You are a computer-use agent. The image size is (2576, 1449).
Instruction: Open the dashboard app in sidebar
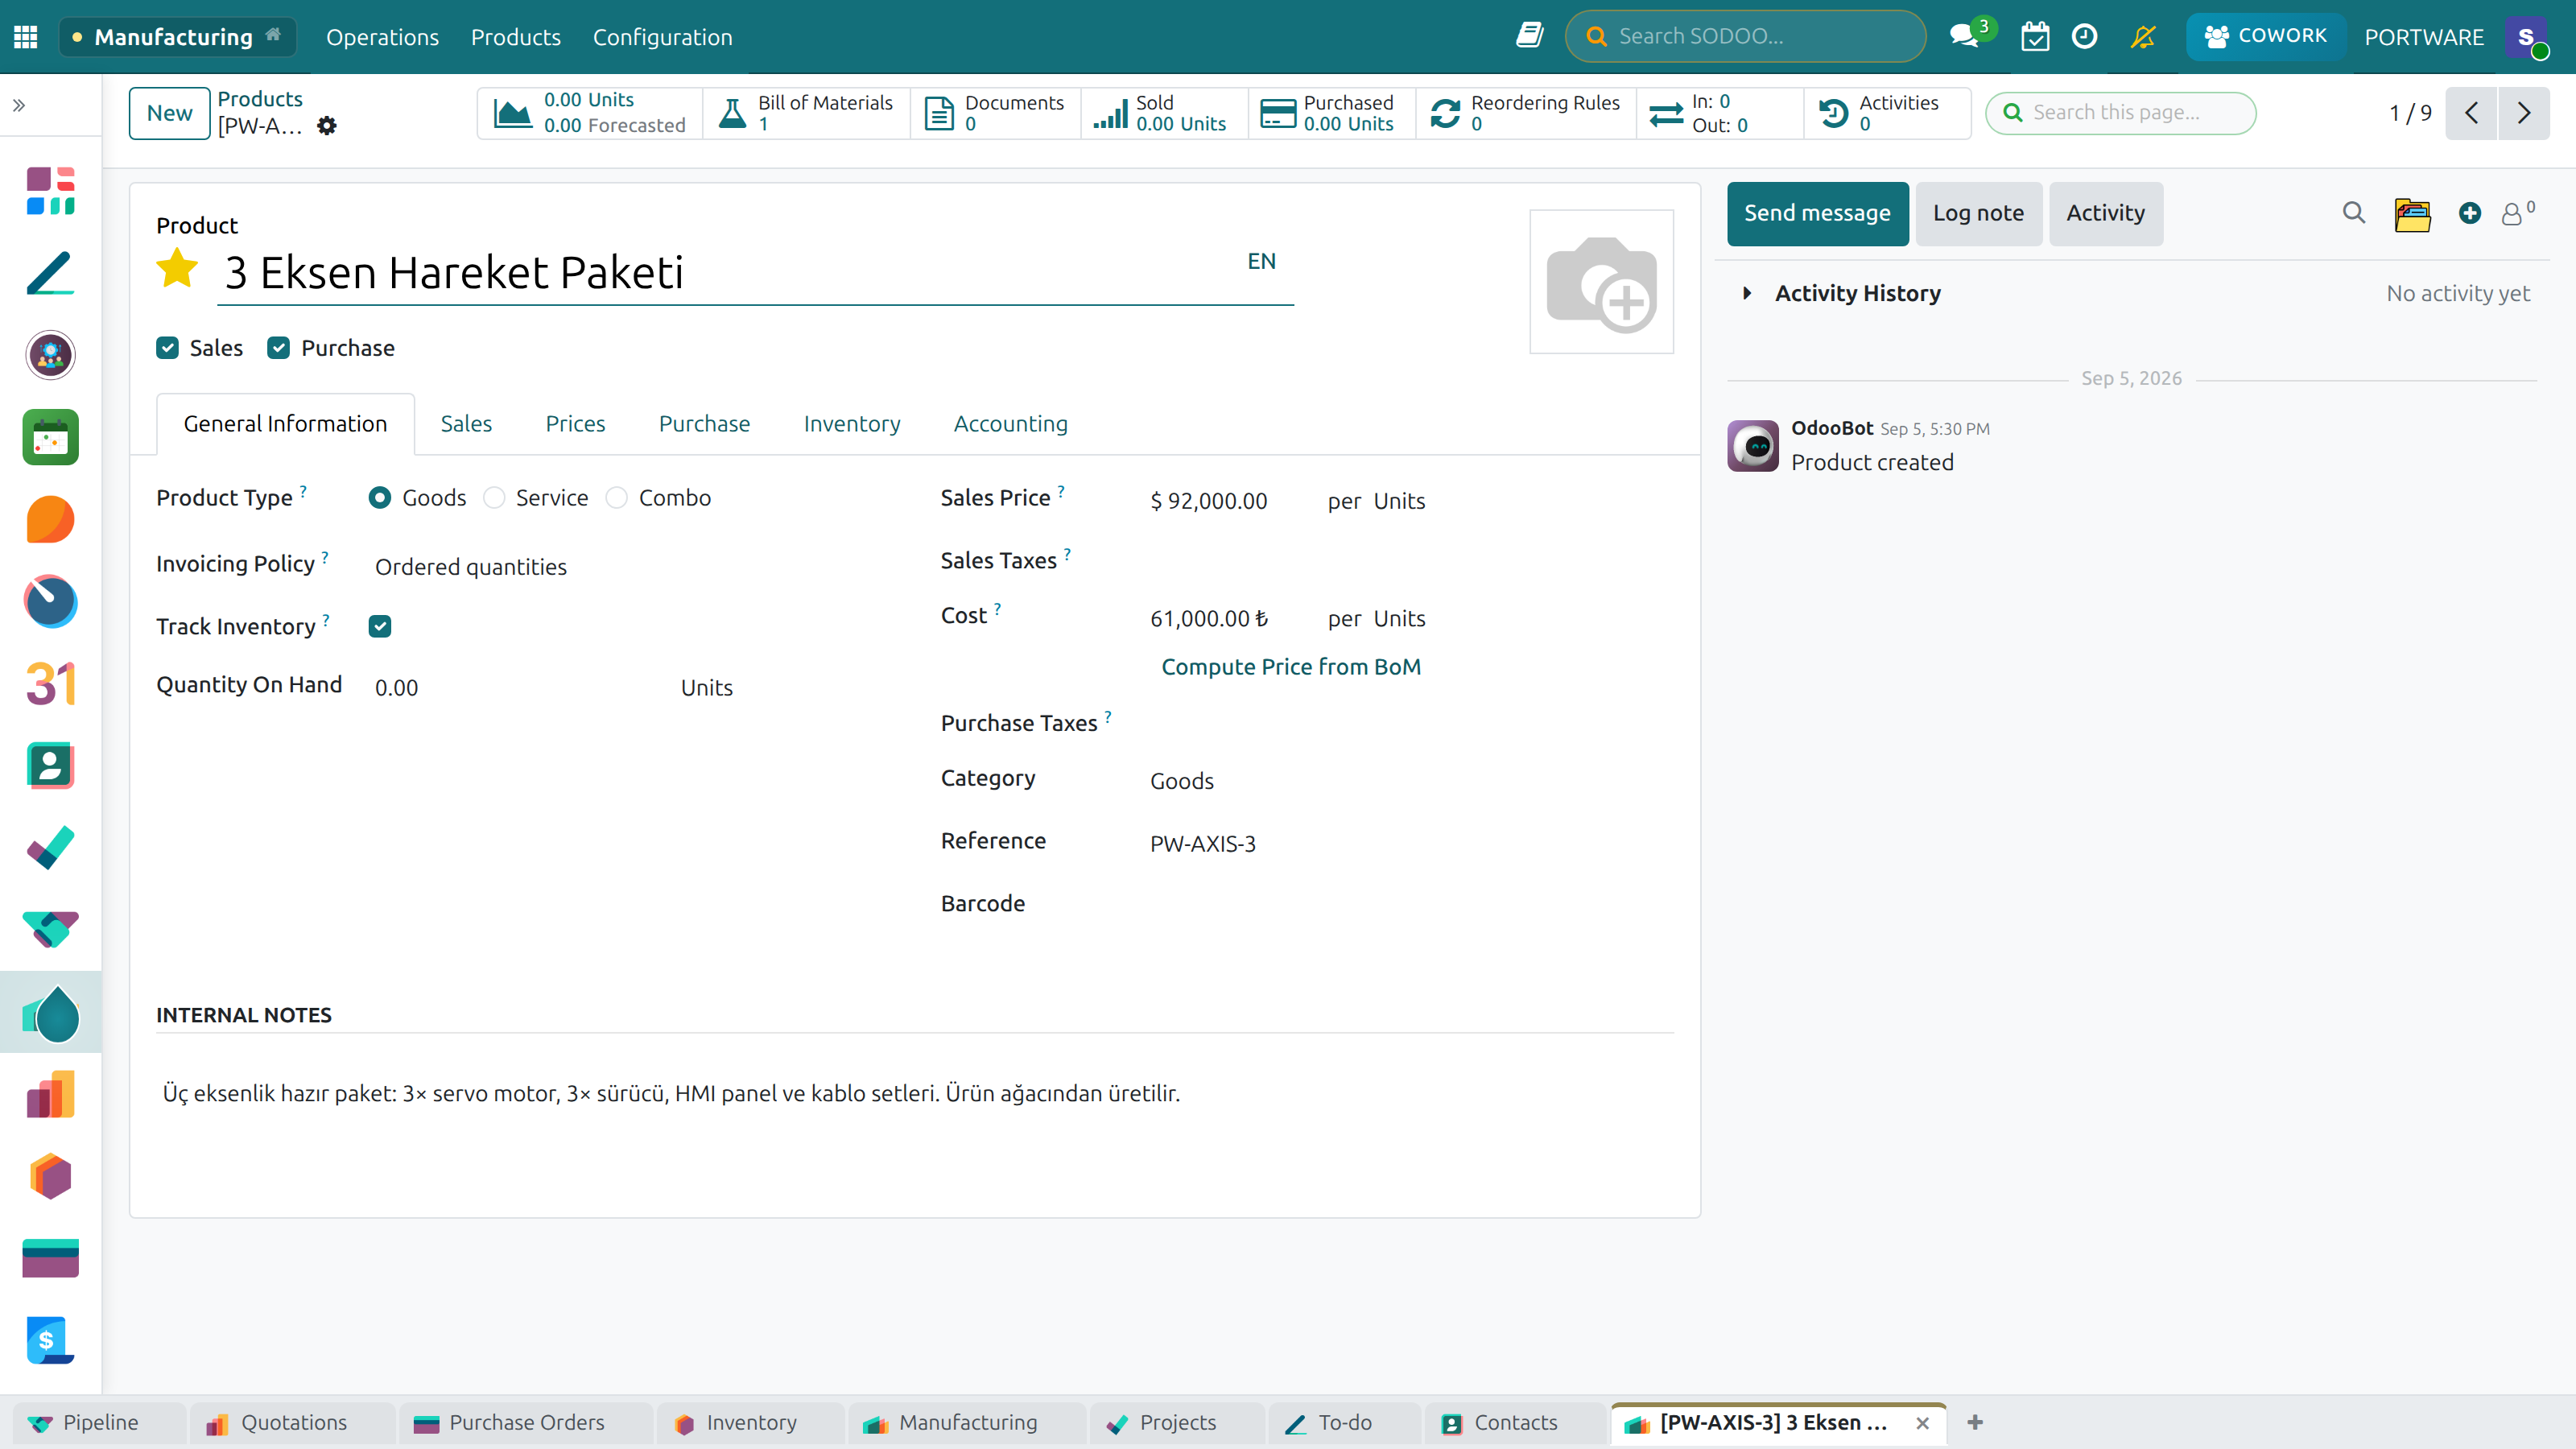pos(50,191)
